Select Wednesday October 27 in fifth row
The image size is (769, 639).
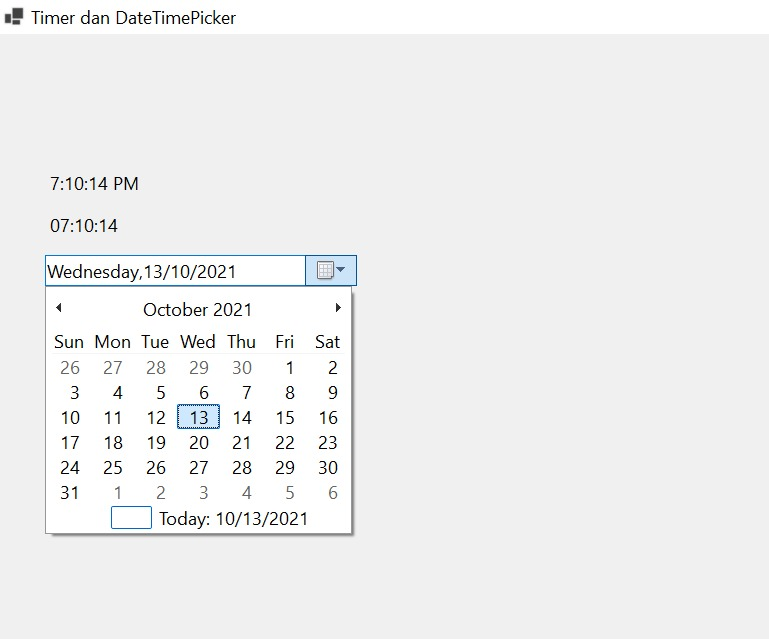coord(199,467)
